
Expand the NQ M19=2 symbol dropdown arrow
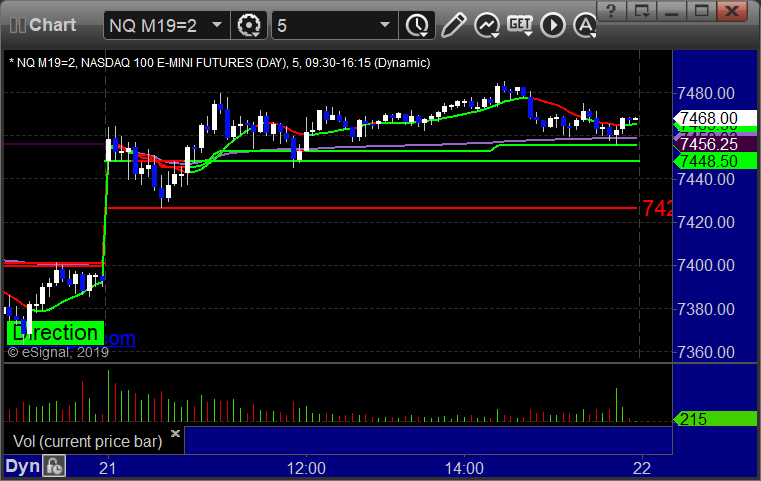click(x=217, y=25)
